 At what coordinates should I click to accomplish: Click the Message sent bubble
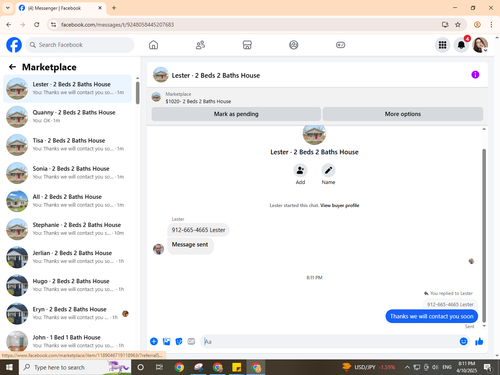pyautogui.click(x=190, y=245)
